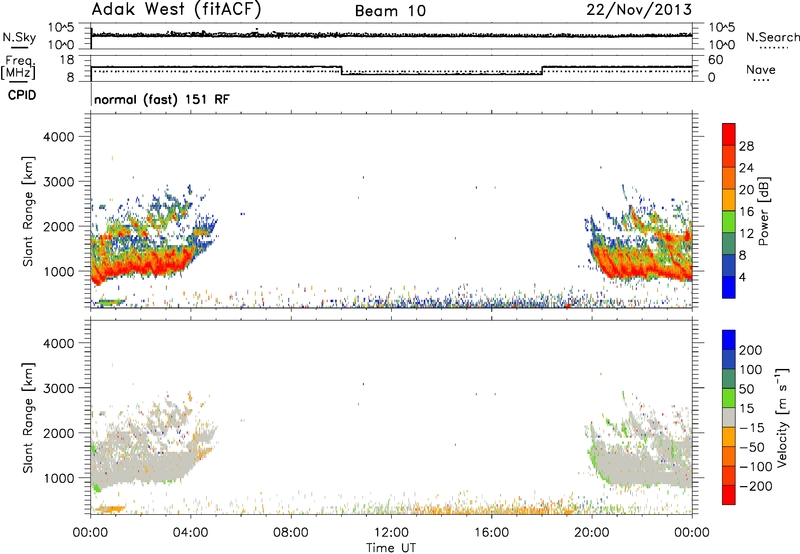The image size is (800, 554).
Task: Click the frequency drop step near 10:00 UT
Action: tap(341, 70)
